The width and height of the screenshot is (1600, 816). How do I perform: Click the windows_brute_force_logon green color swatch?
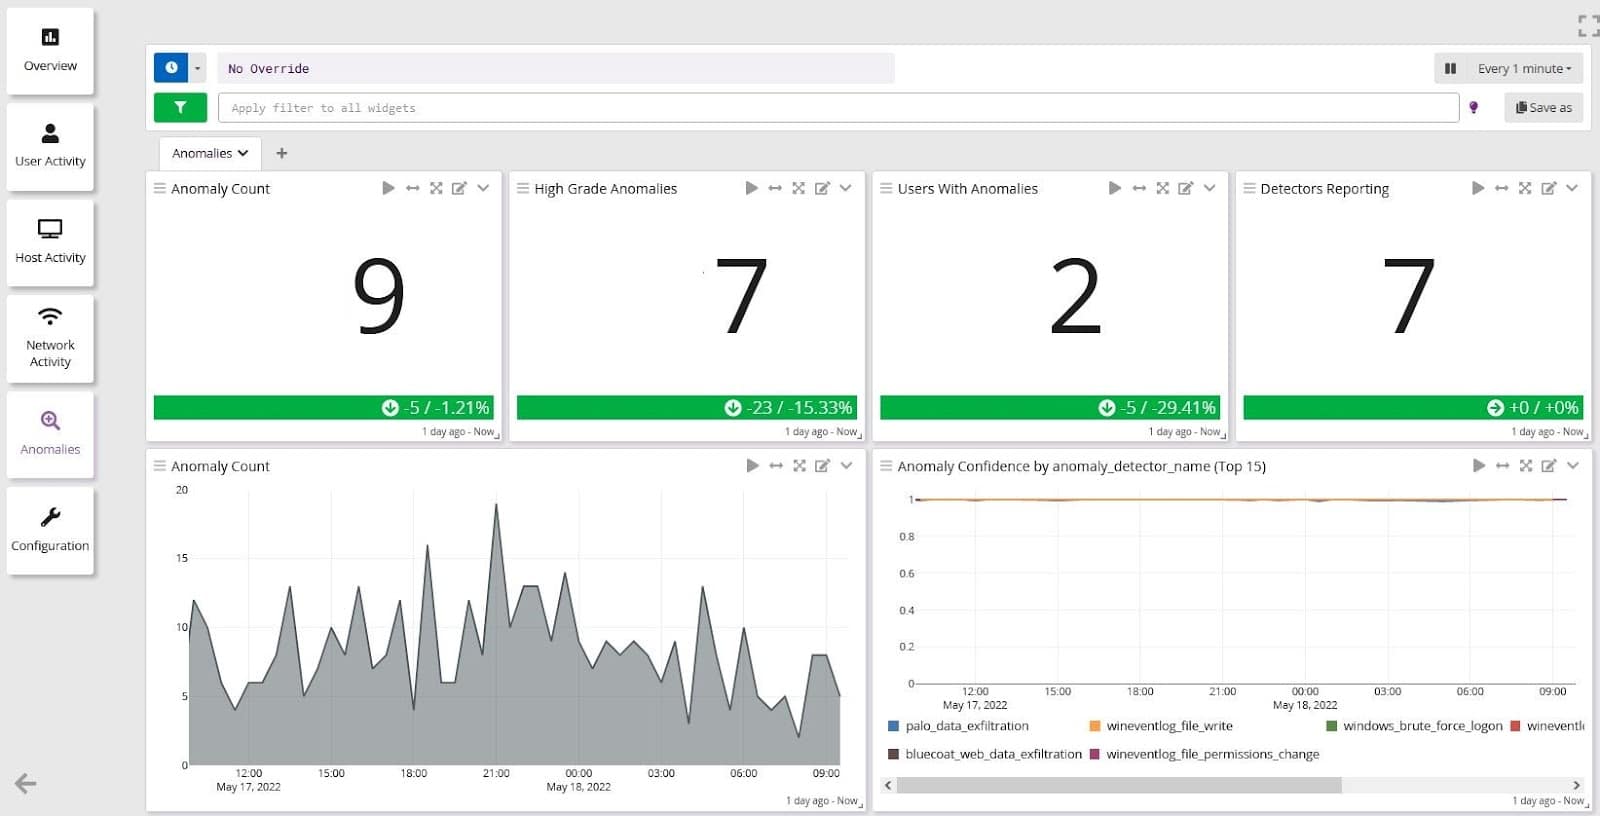(x=1331, y=726)
